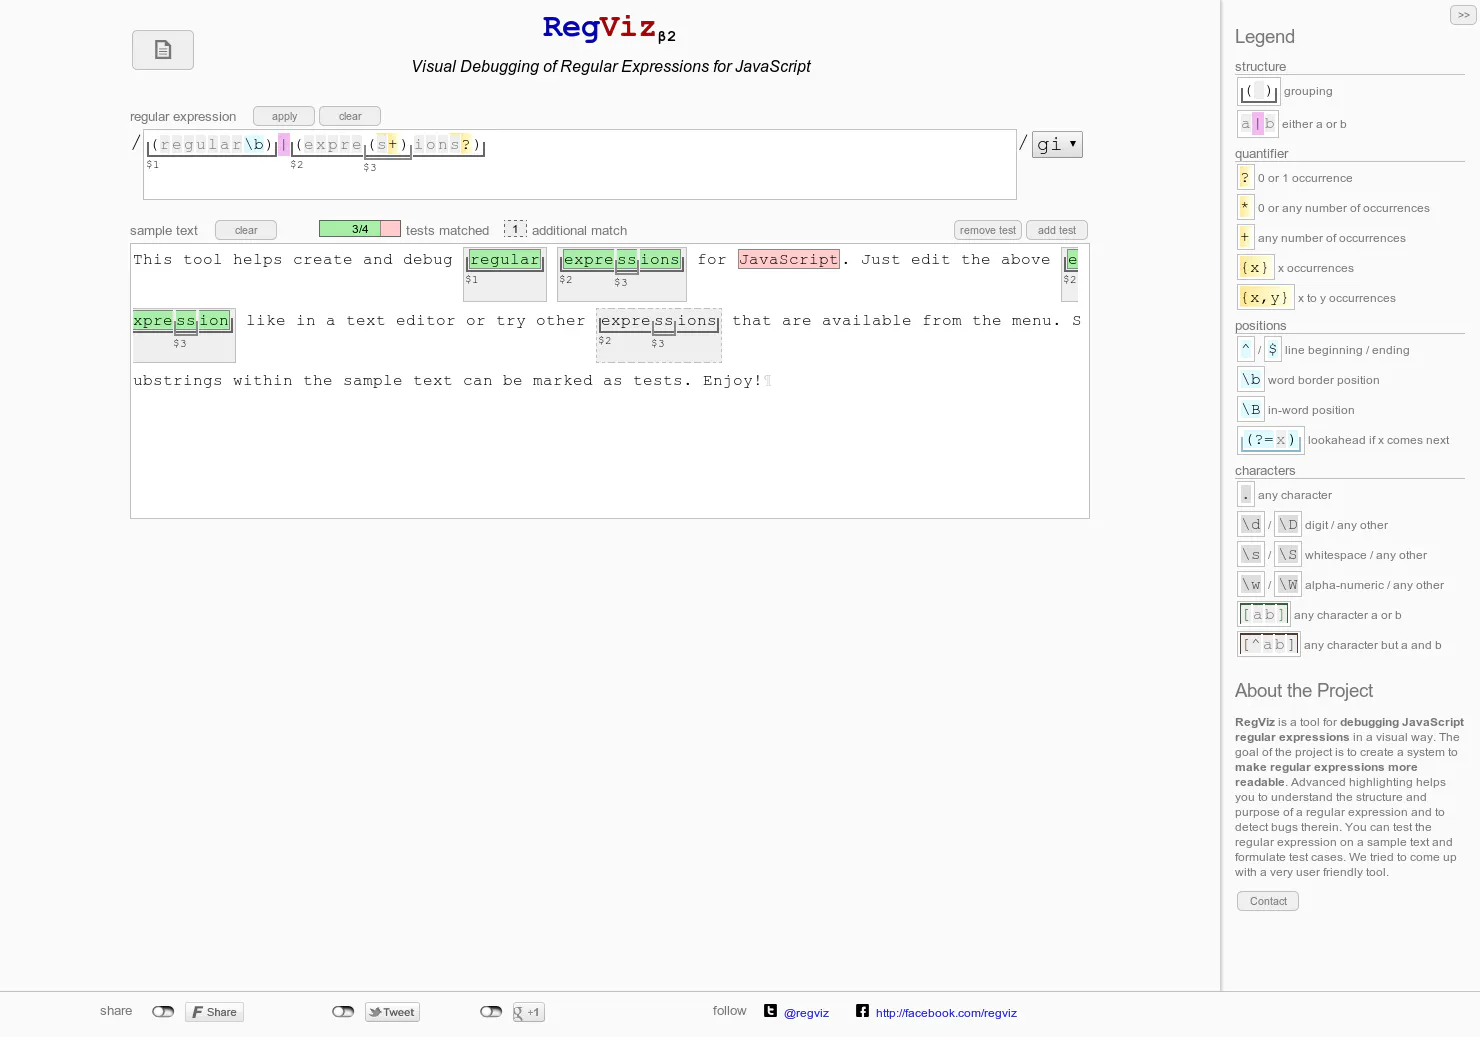The width and height of the screenshot is (1480, 1037).
Task: Clear the sample text
Action: pyautogui.click(x=246, y=230)
